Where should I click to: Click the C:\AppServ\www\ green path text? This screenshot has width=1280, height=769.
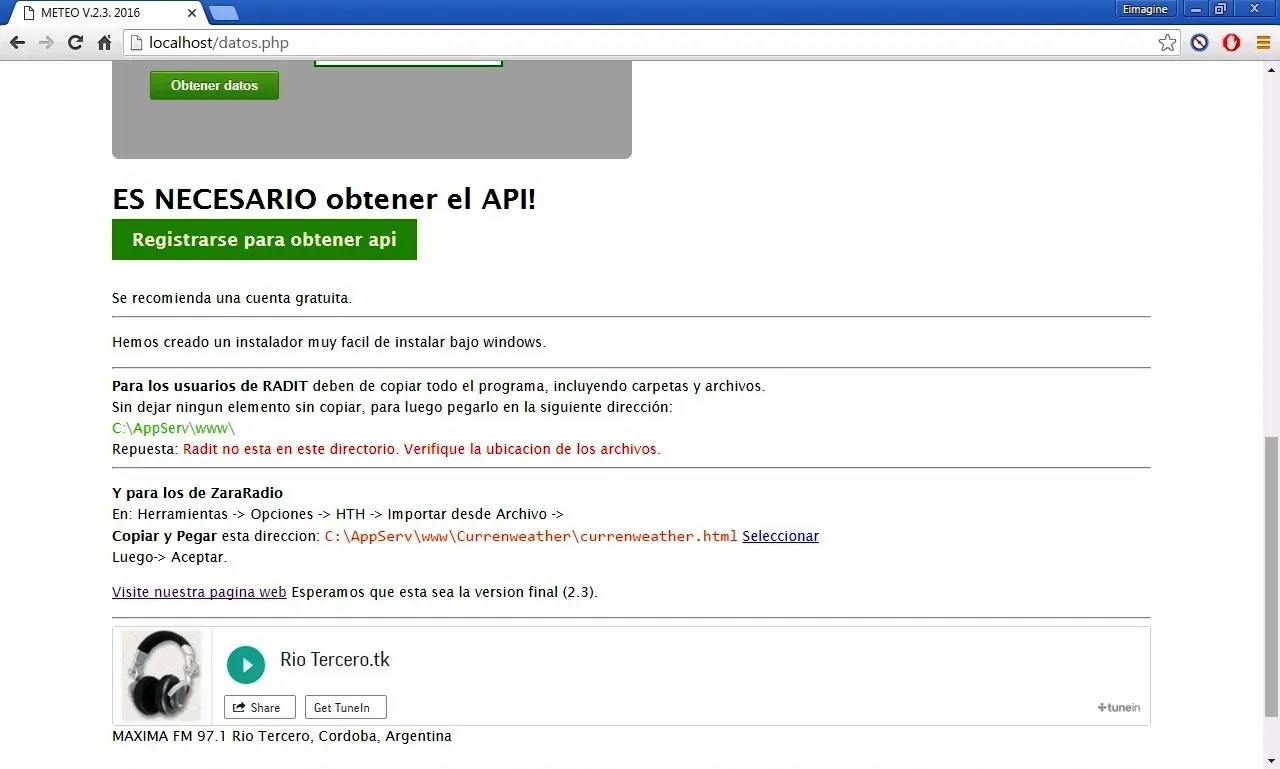tap(173, 428)
